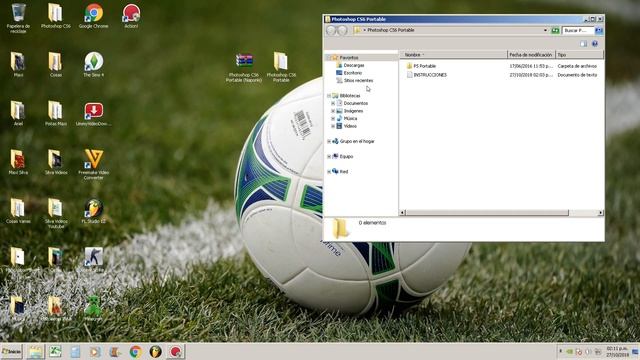Screen dimensions: 640x360
Task: Refresh the Photoshop CS6 Portable folder view
Action: [555, 31]
